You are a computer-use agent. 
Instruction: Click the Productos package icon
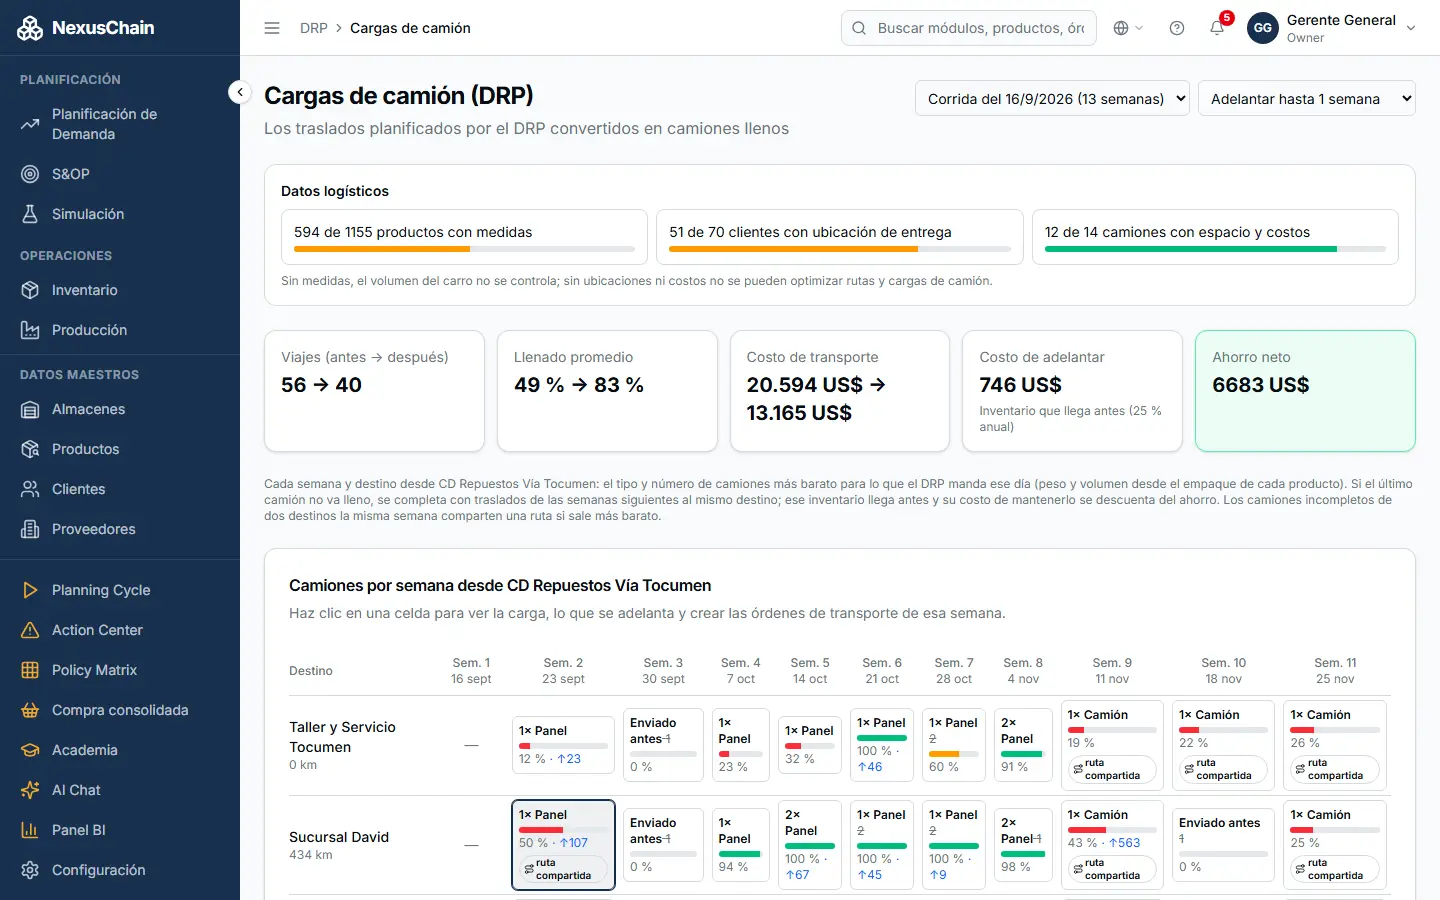point(30,449)
